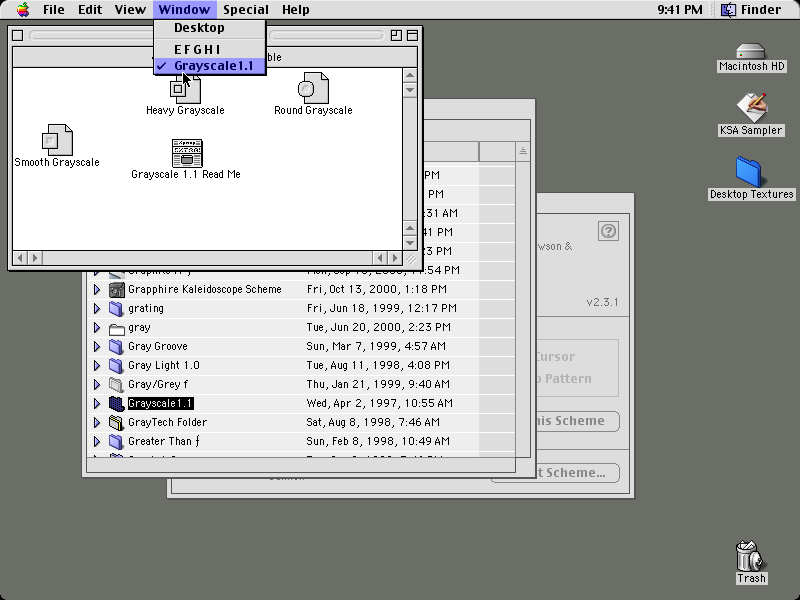Viewport: 800px width, 600px height.
Task: Click the icon beside Grapphire Kaleidoscope Scheme
Action: 117,290
